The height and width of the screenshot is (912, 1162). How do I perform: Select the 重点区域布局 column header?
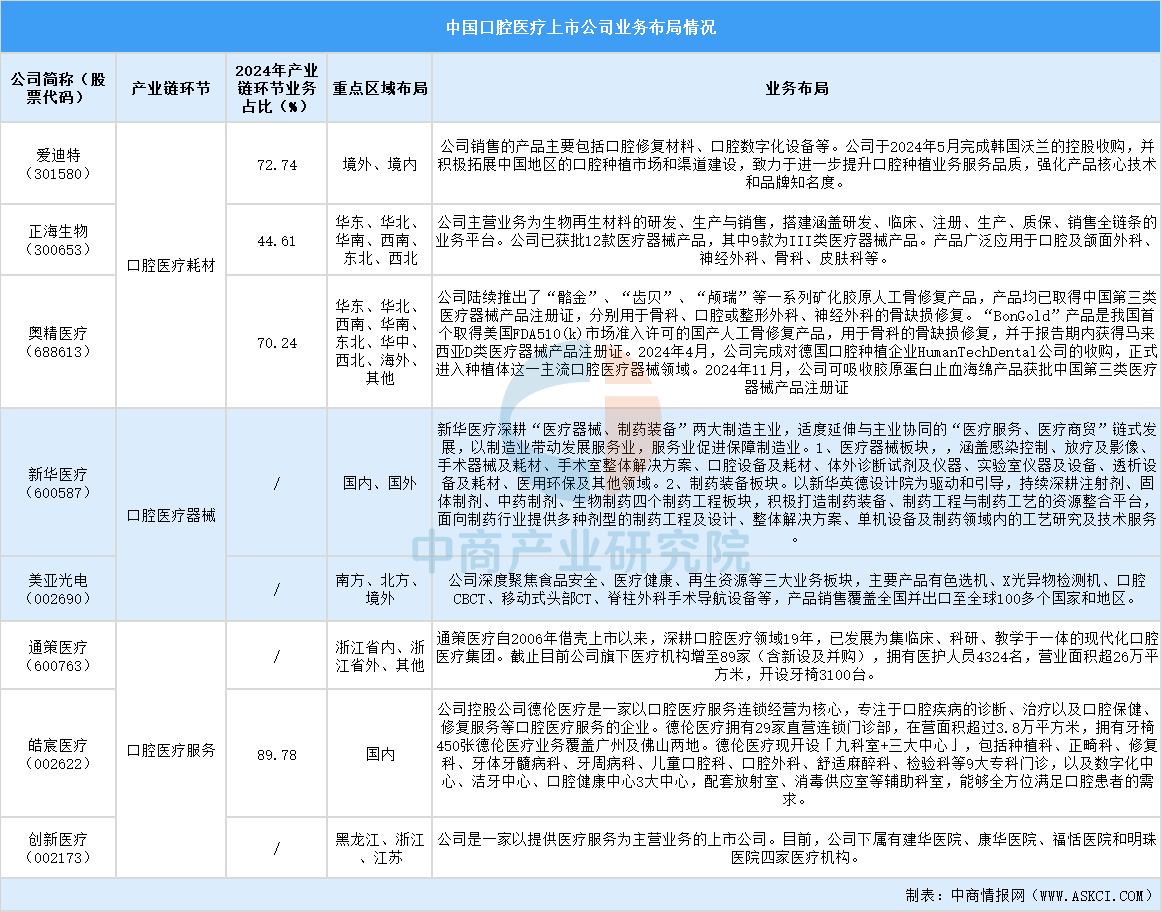point(379,88)
